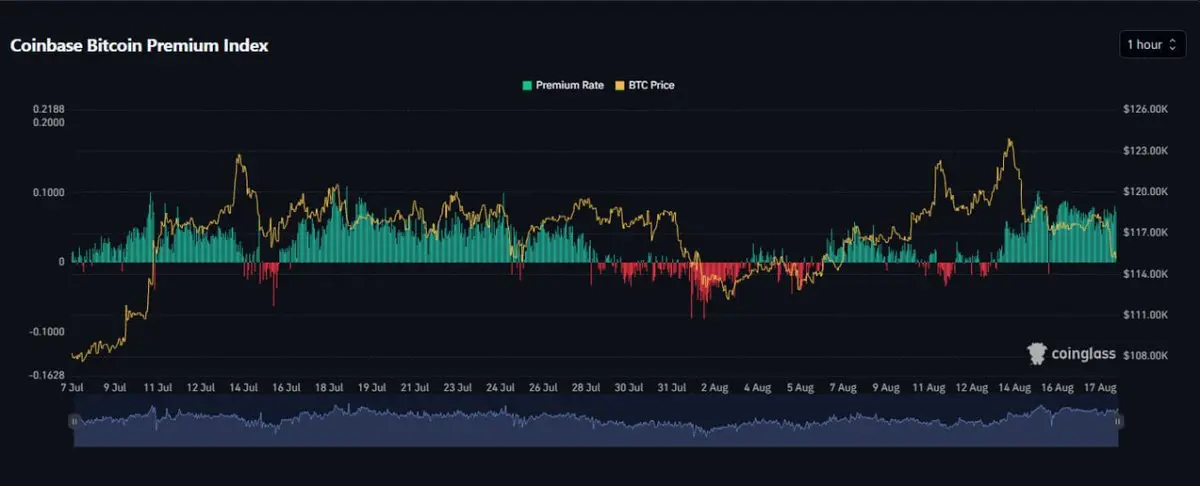This screenshot has height=486, width=1200.
Task: Click the $111.00K price axis label
Action: 1145,315
